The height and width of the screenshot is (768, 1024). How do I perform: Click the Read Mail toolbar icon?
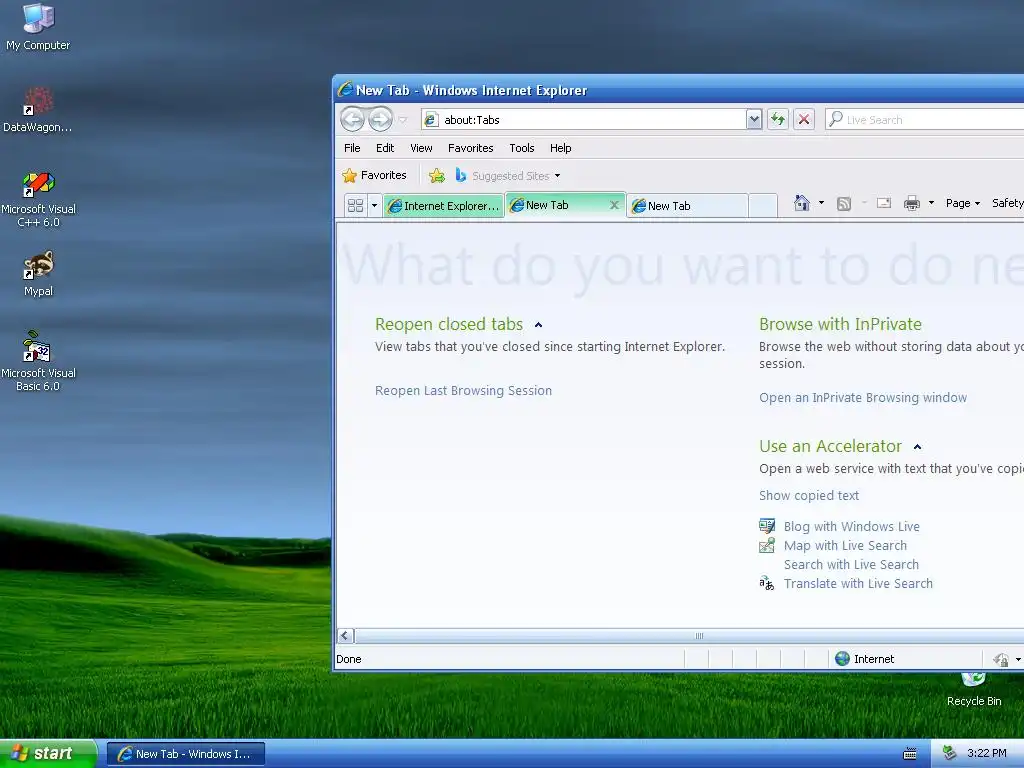click(884, 203)
